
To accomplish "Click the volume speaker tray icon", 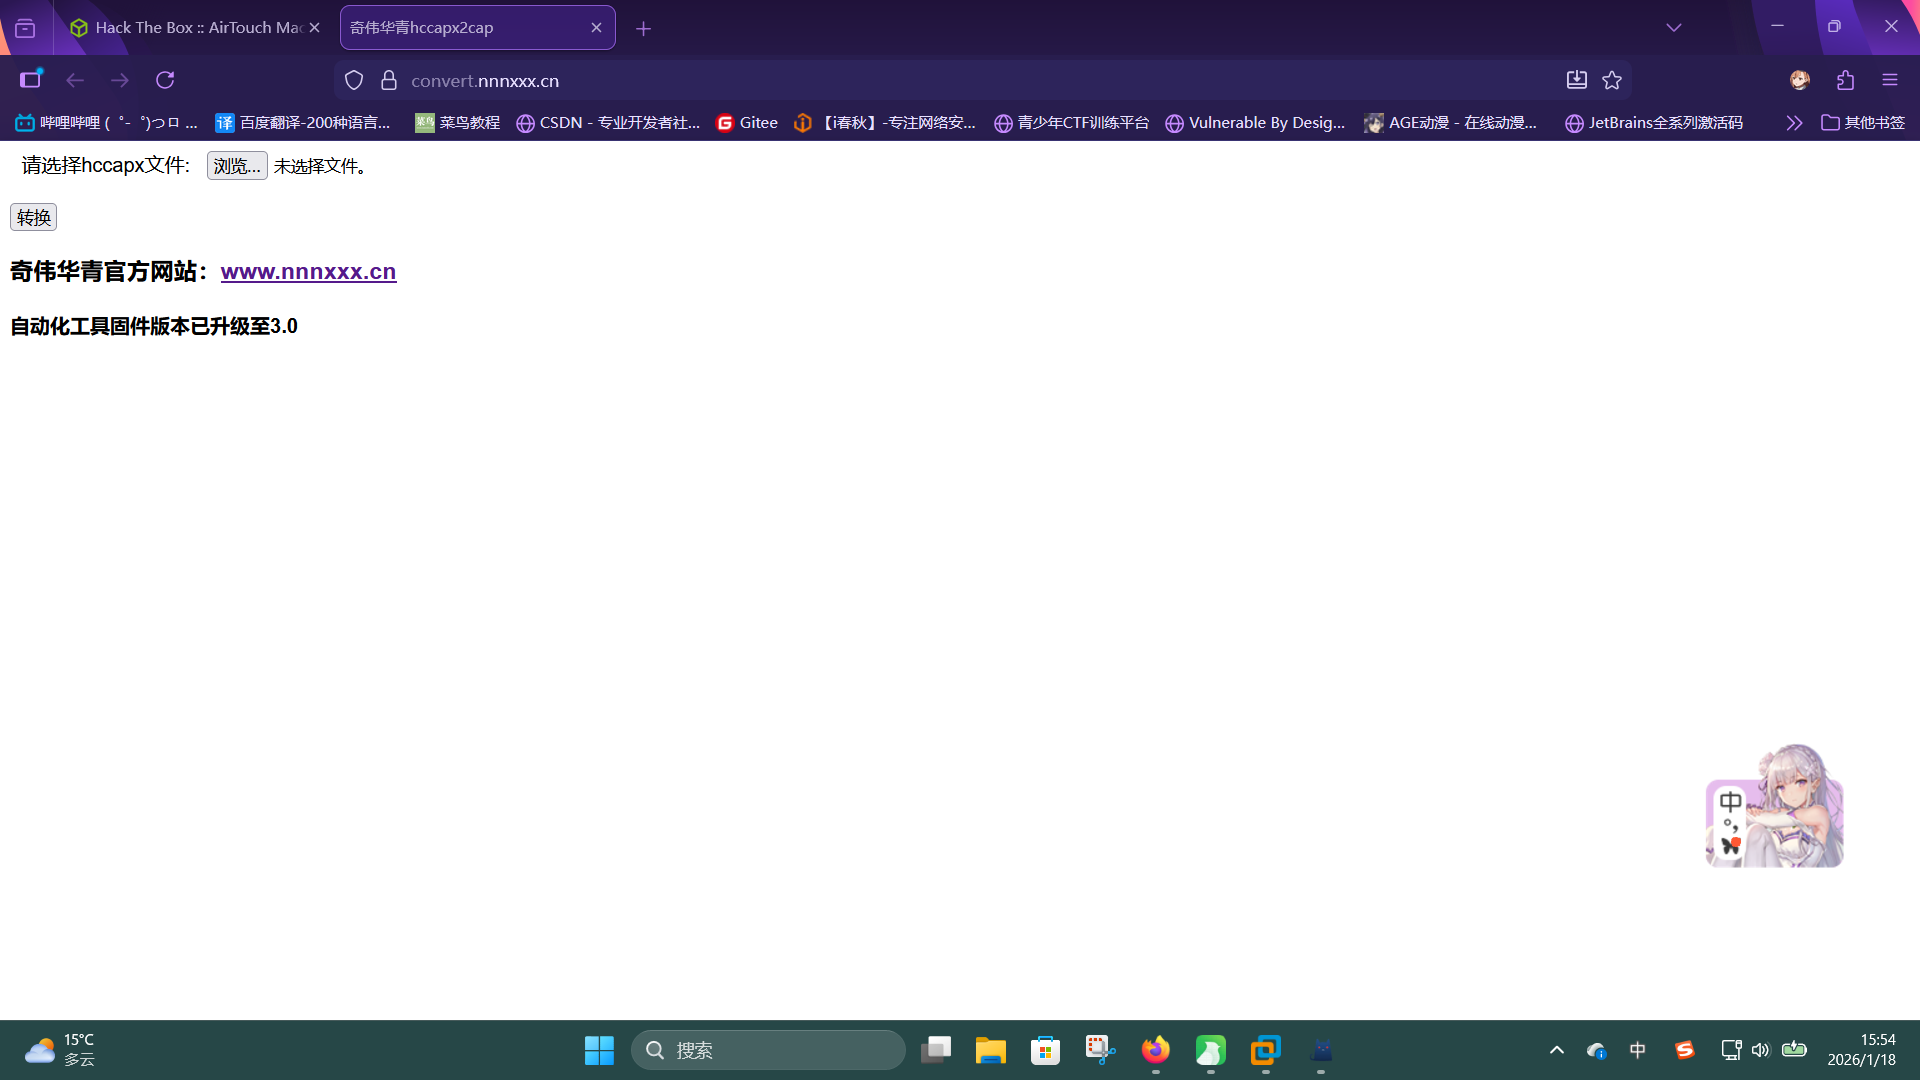I will click(x=1760, y=1050).
